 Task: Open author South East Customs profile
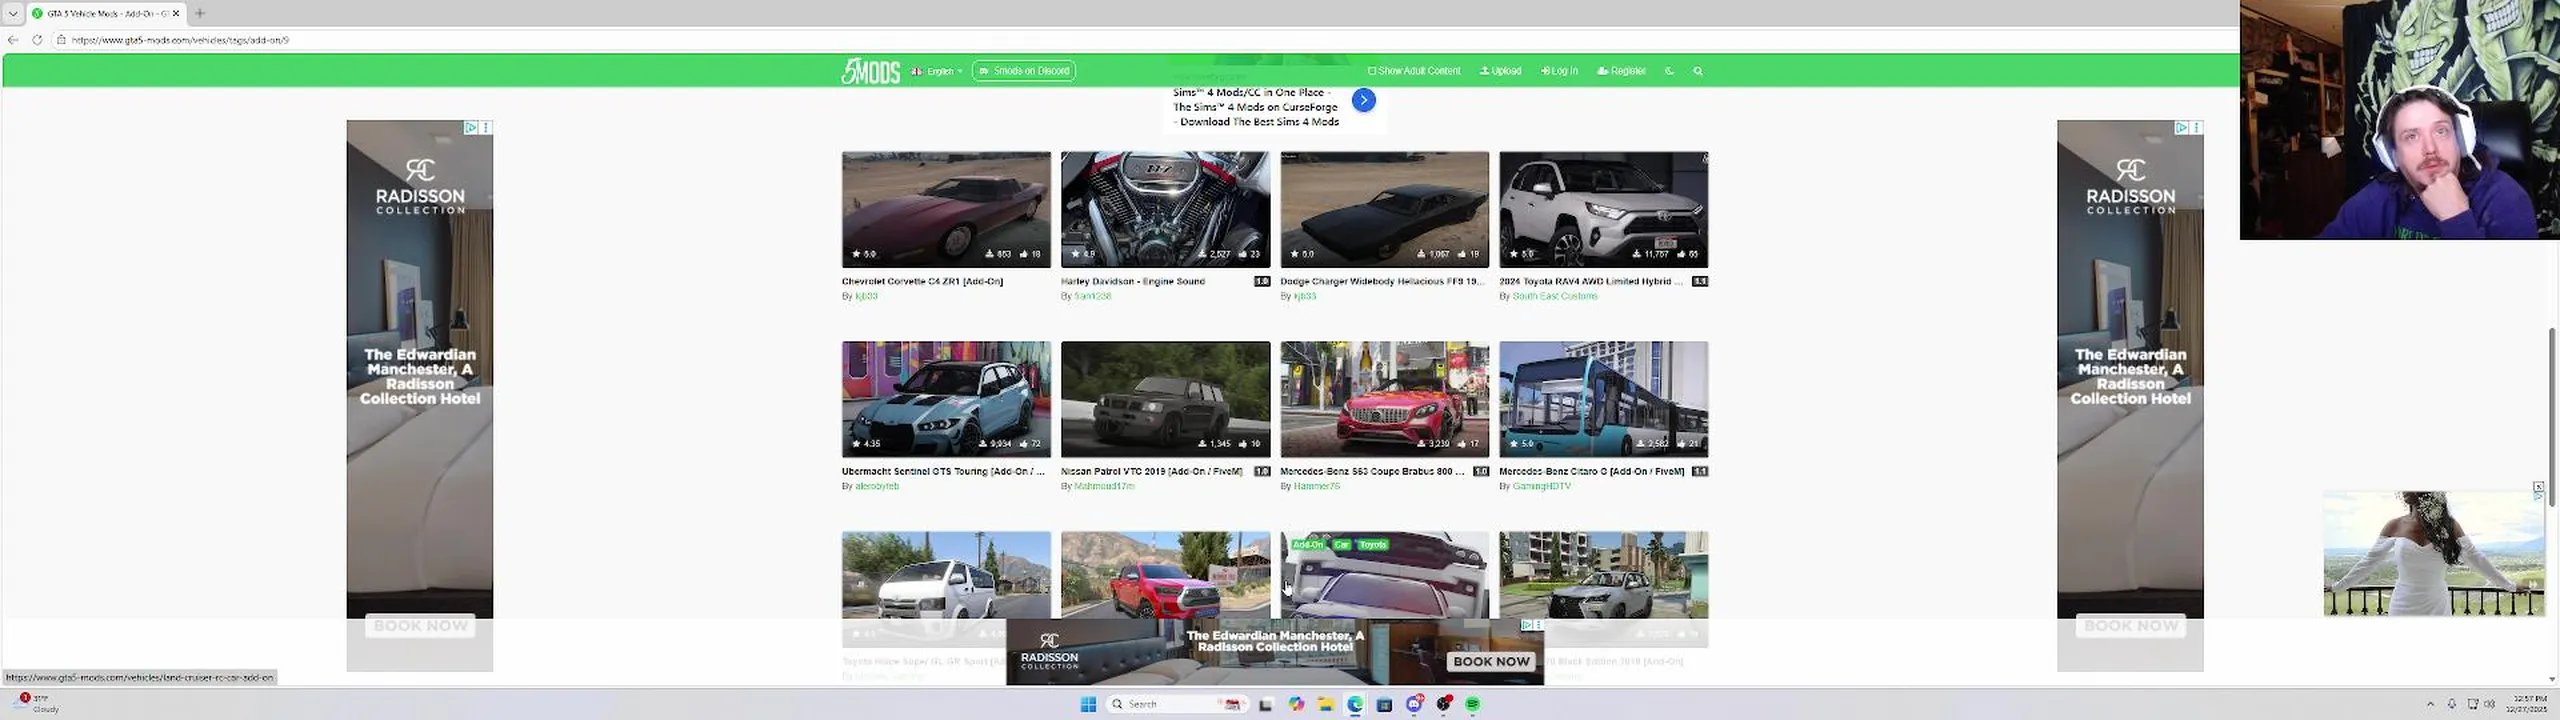tap(1555, 296)
